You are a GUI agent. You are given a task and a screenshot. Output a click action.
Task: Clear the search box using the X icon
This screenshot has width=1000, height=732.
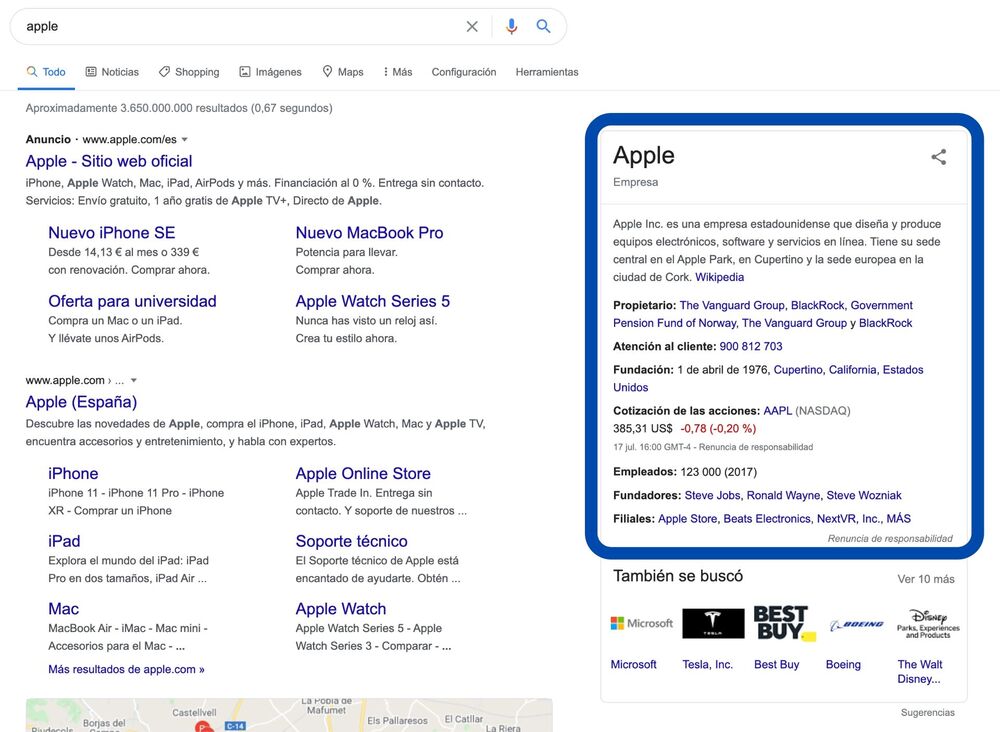(x=471, y=26)
